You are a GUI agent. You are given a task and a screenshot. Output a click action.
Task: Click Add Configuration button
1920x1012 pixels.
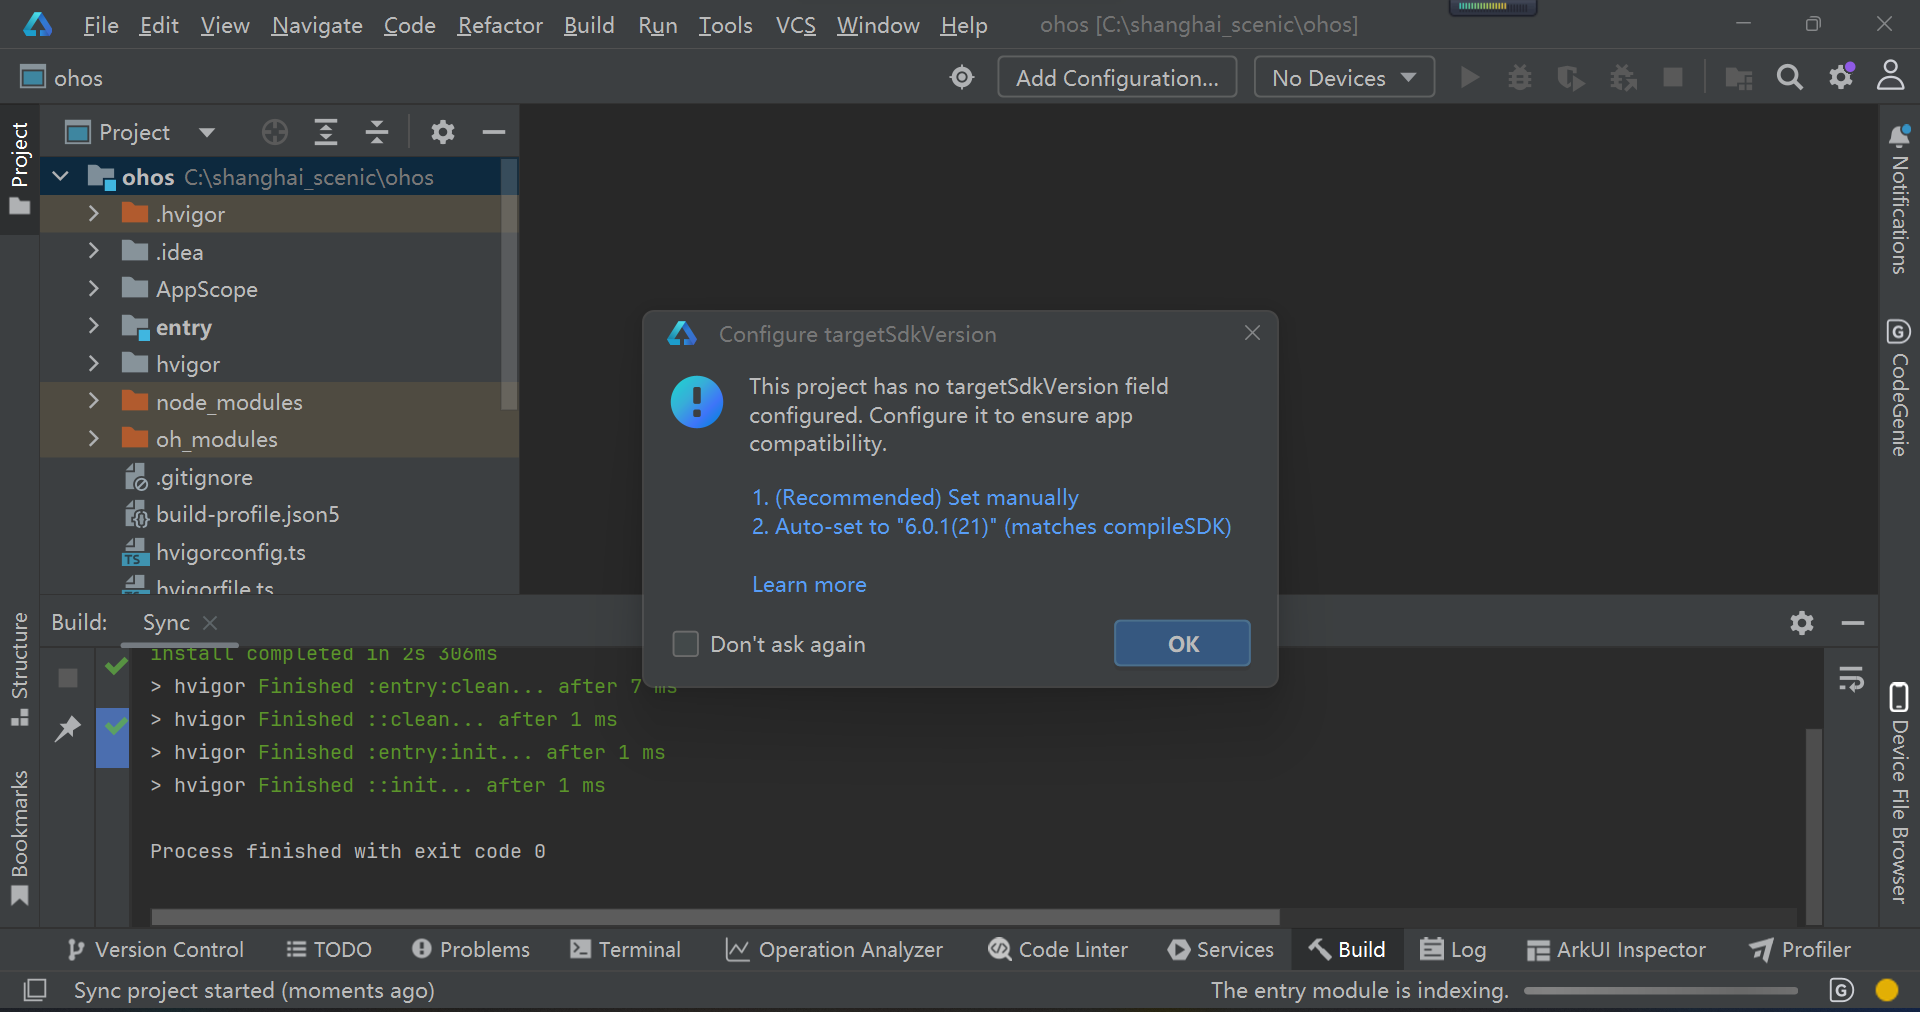click(1117, 77)
